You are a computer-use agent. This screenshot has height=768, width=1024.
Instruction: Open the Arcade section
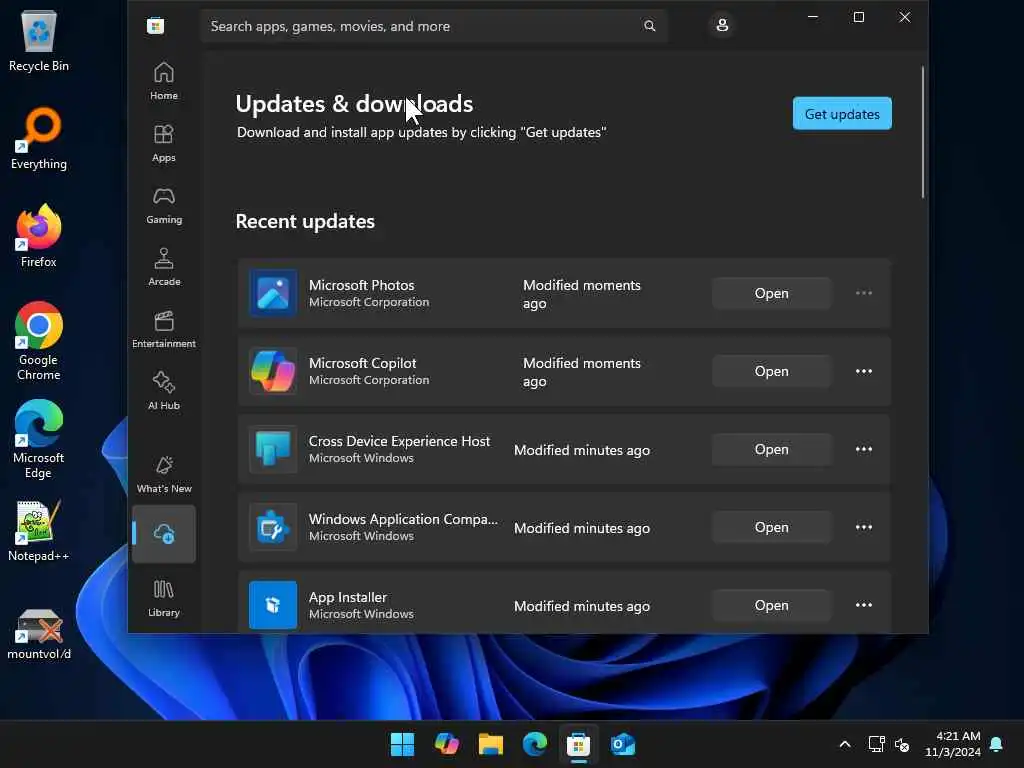pyautogui.click(x=163, y=267)
